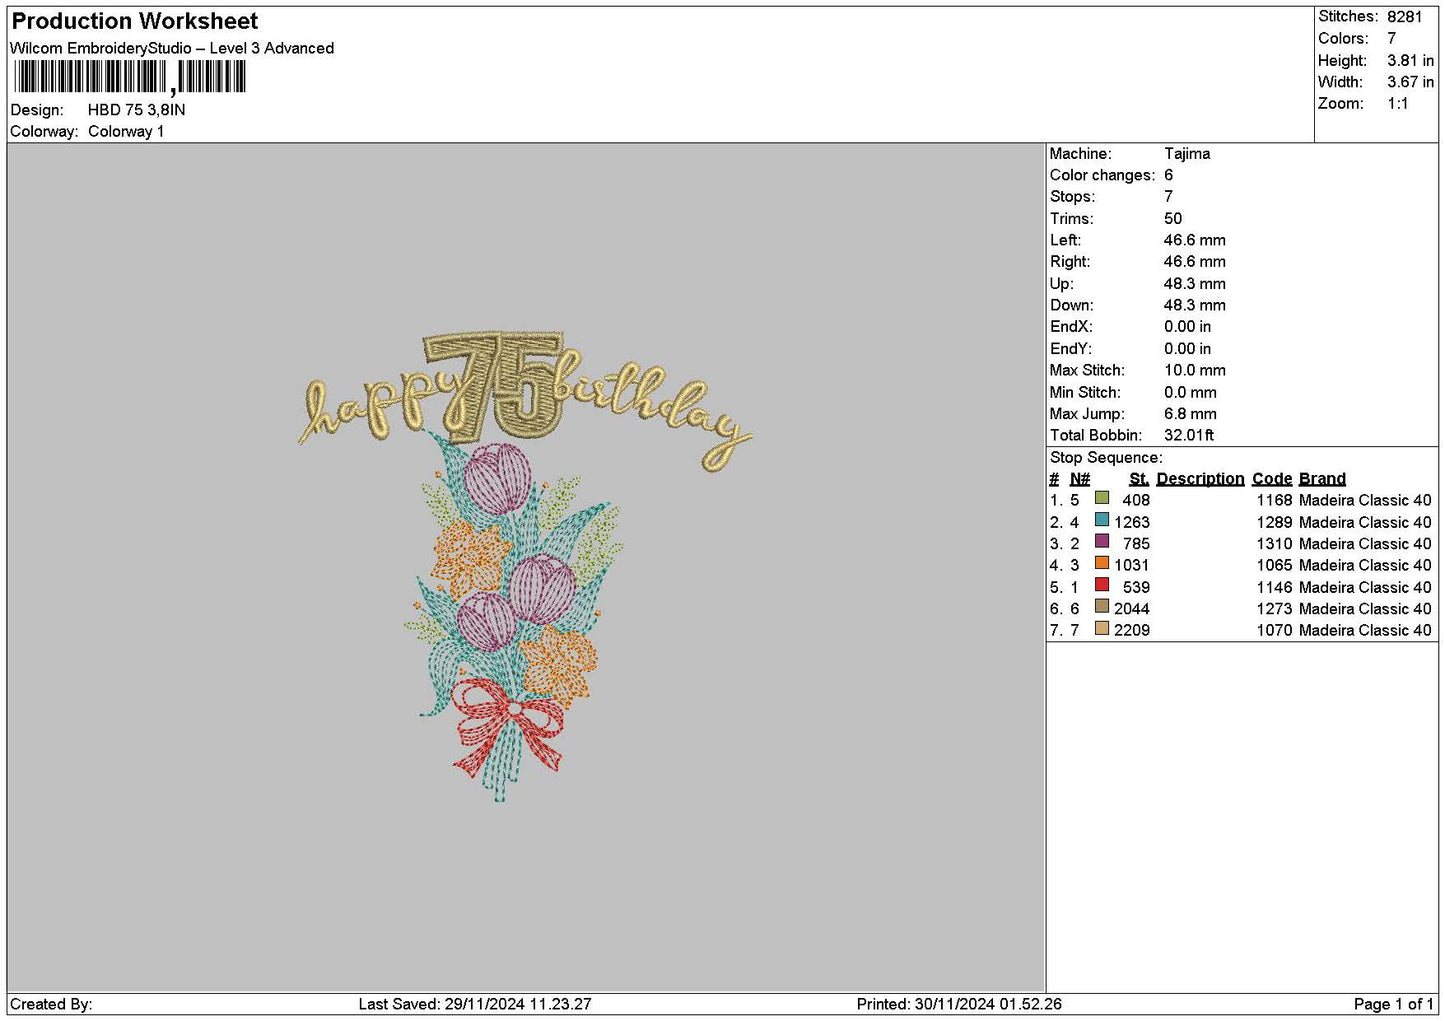Click the Height value '3.81 in'
The image size is (1445, 1021).
point(1410,60)
